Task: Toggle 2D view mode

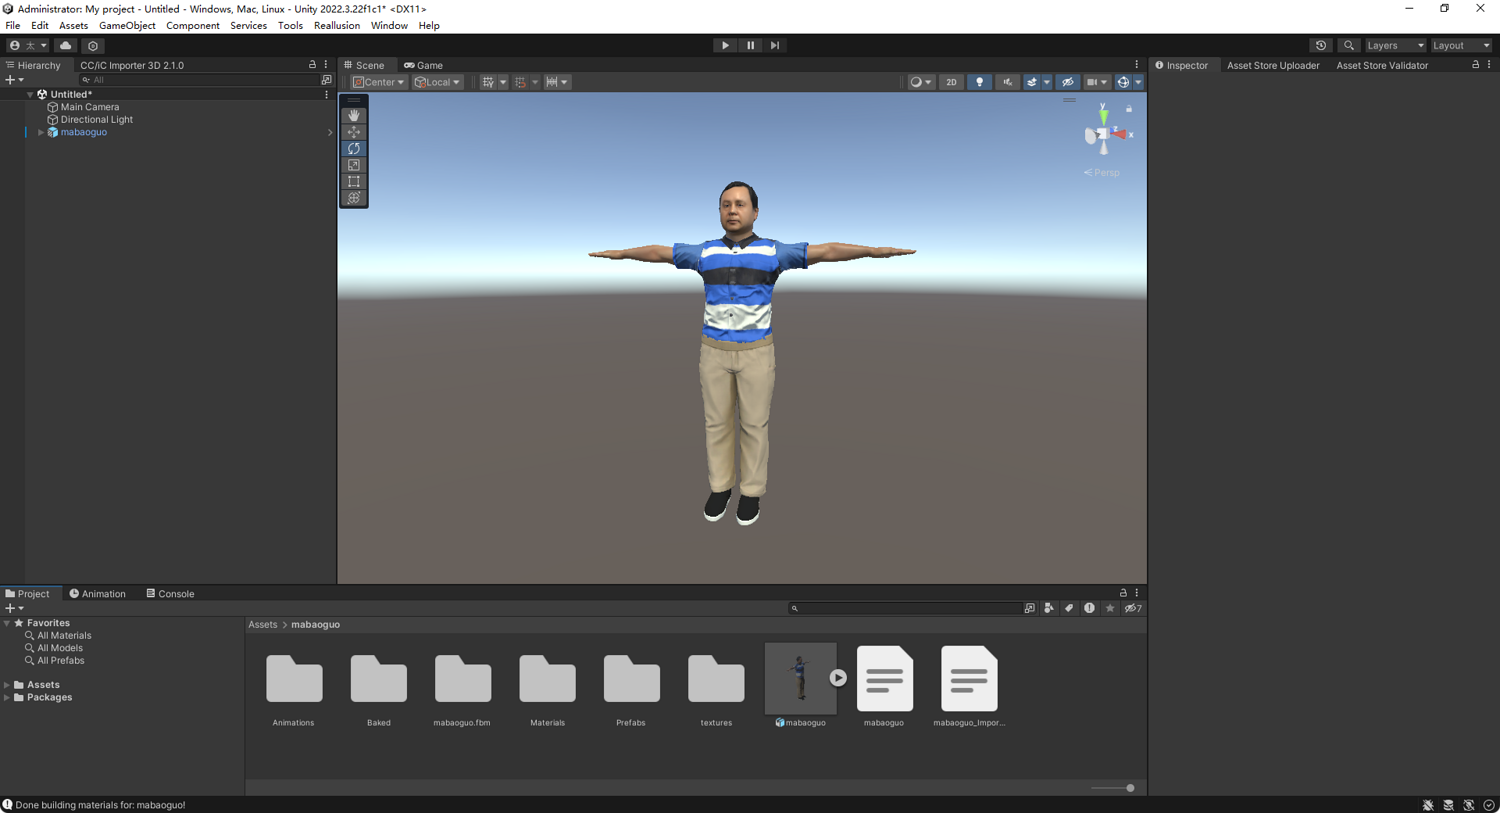Action: pyautogui.click(x=951, y=82)
